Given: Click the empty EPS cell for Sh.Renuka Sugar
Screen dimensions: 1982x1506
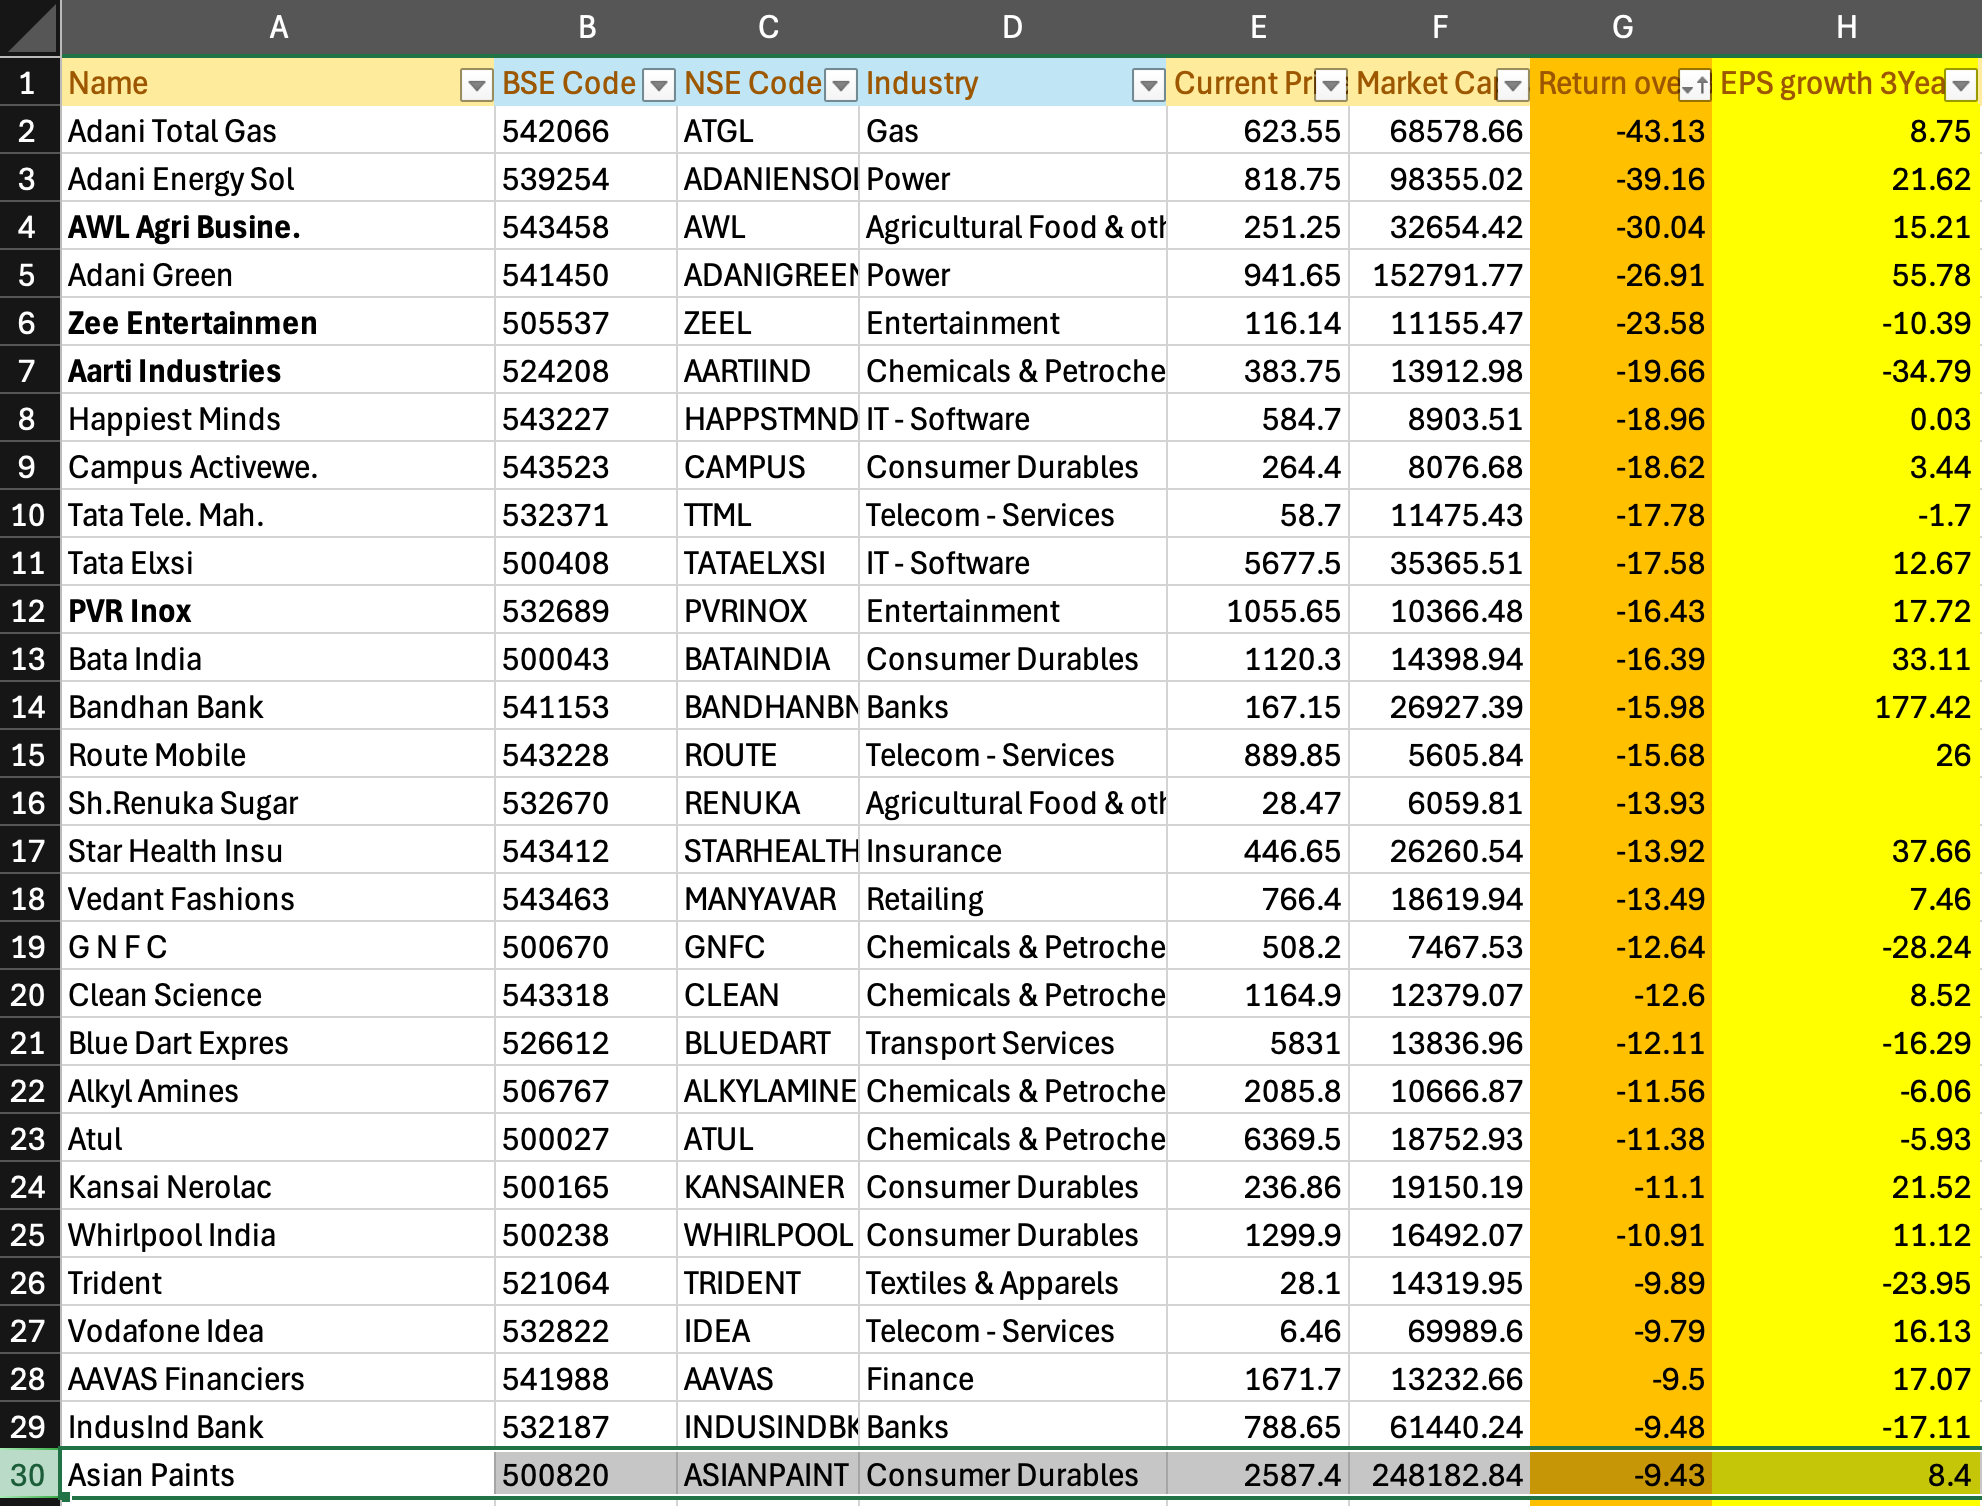Looking at the screenshot, I should coord(1845,803).
